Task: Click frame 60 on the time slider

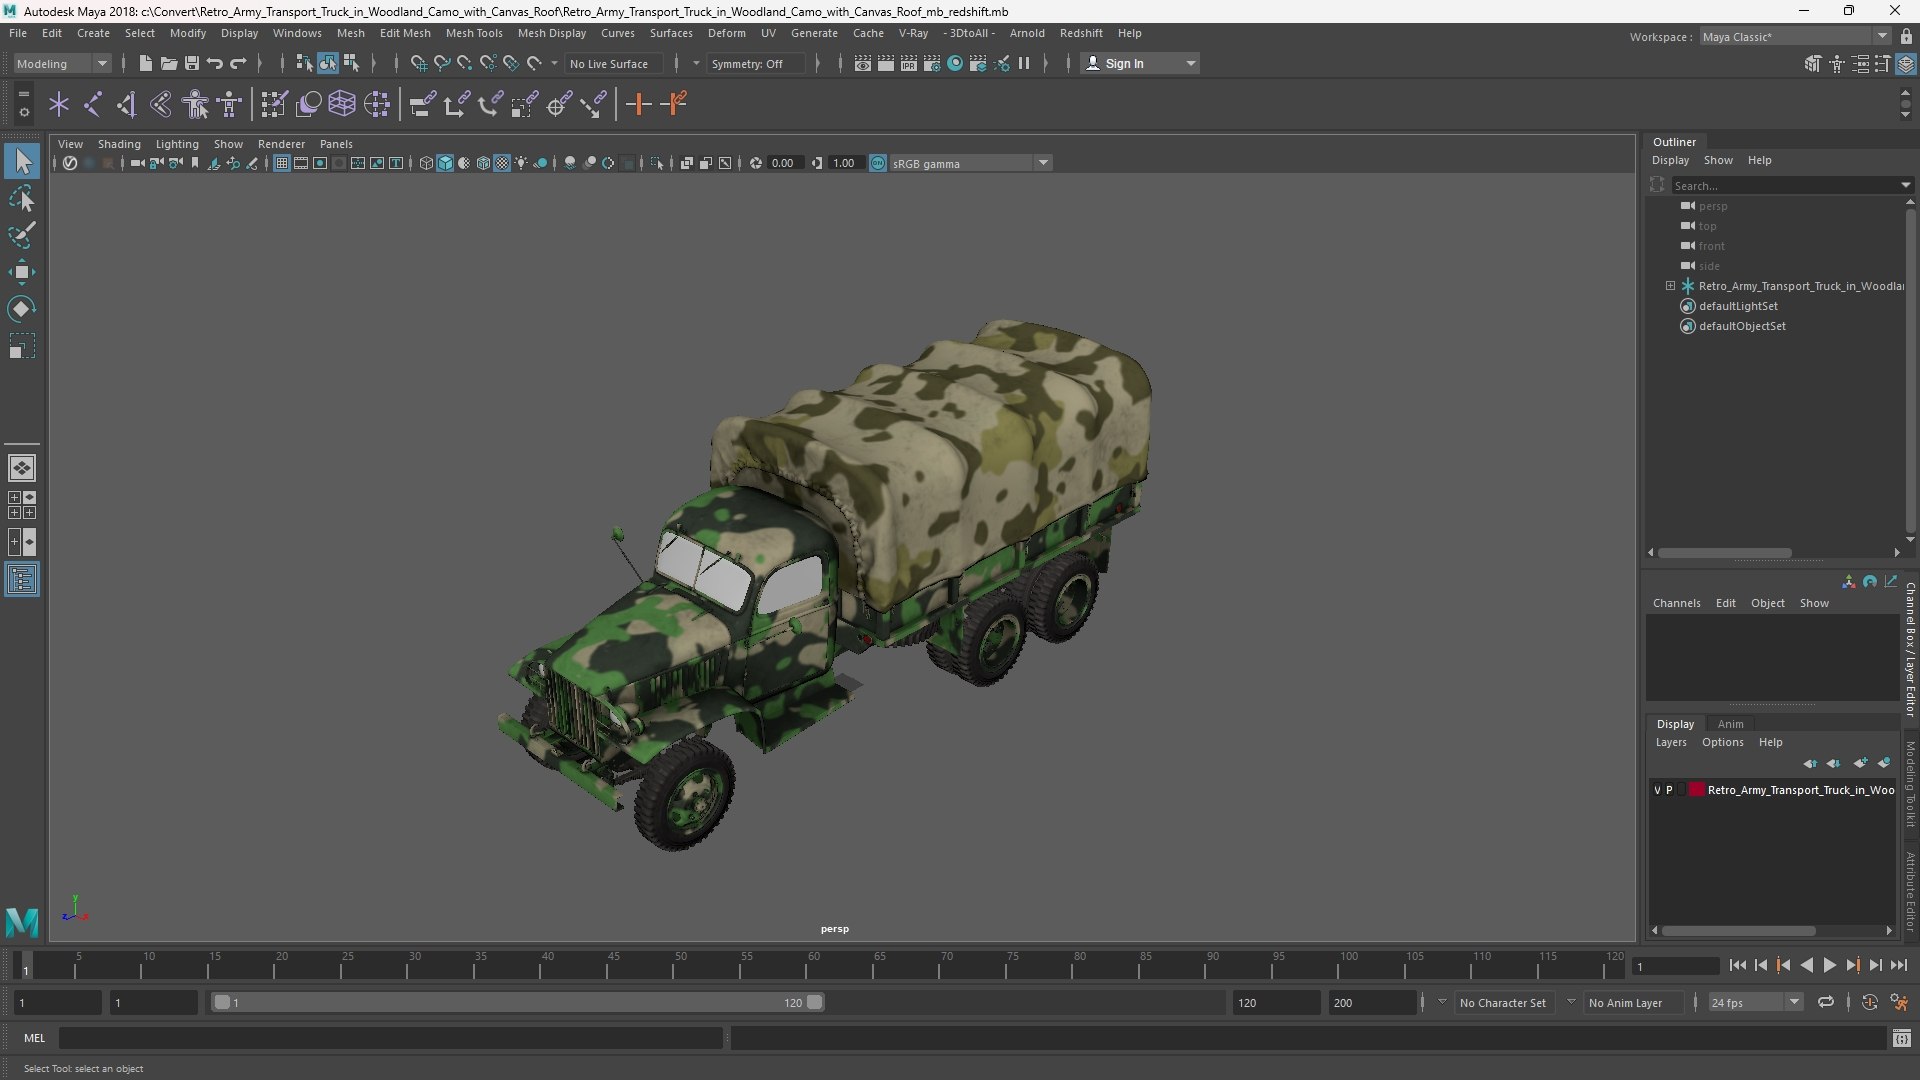Action: (x=813, y=966)
